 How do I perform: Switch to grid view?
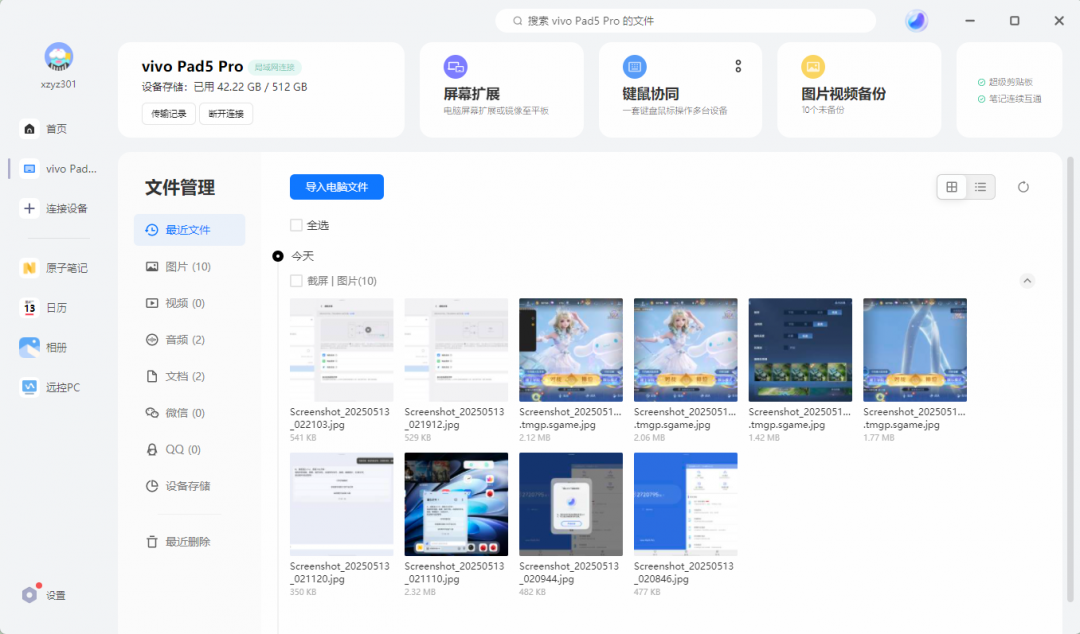click(x=952, y=187)
